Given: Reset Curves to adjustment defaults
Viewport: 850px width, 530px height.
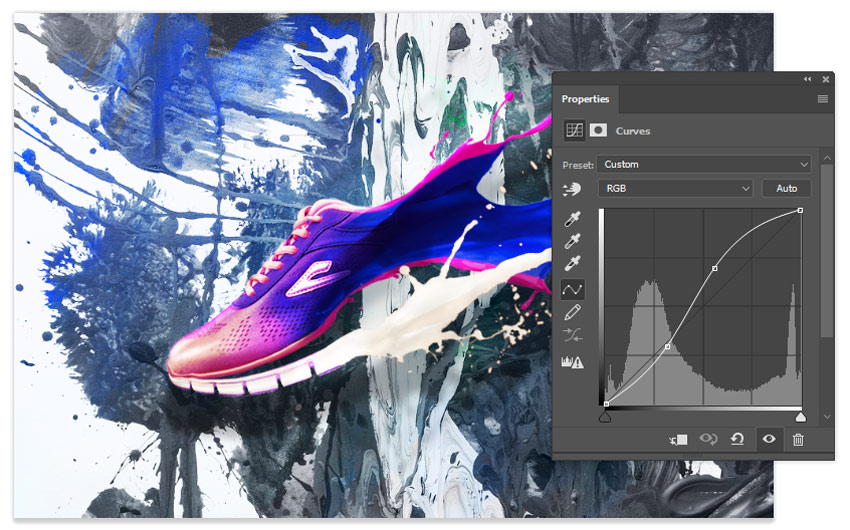Looking at the screenshot, I should pyautogui.click(x=737, y=439).
